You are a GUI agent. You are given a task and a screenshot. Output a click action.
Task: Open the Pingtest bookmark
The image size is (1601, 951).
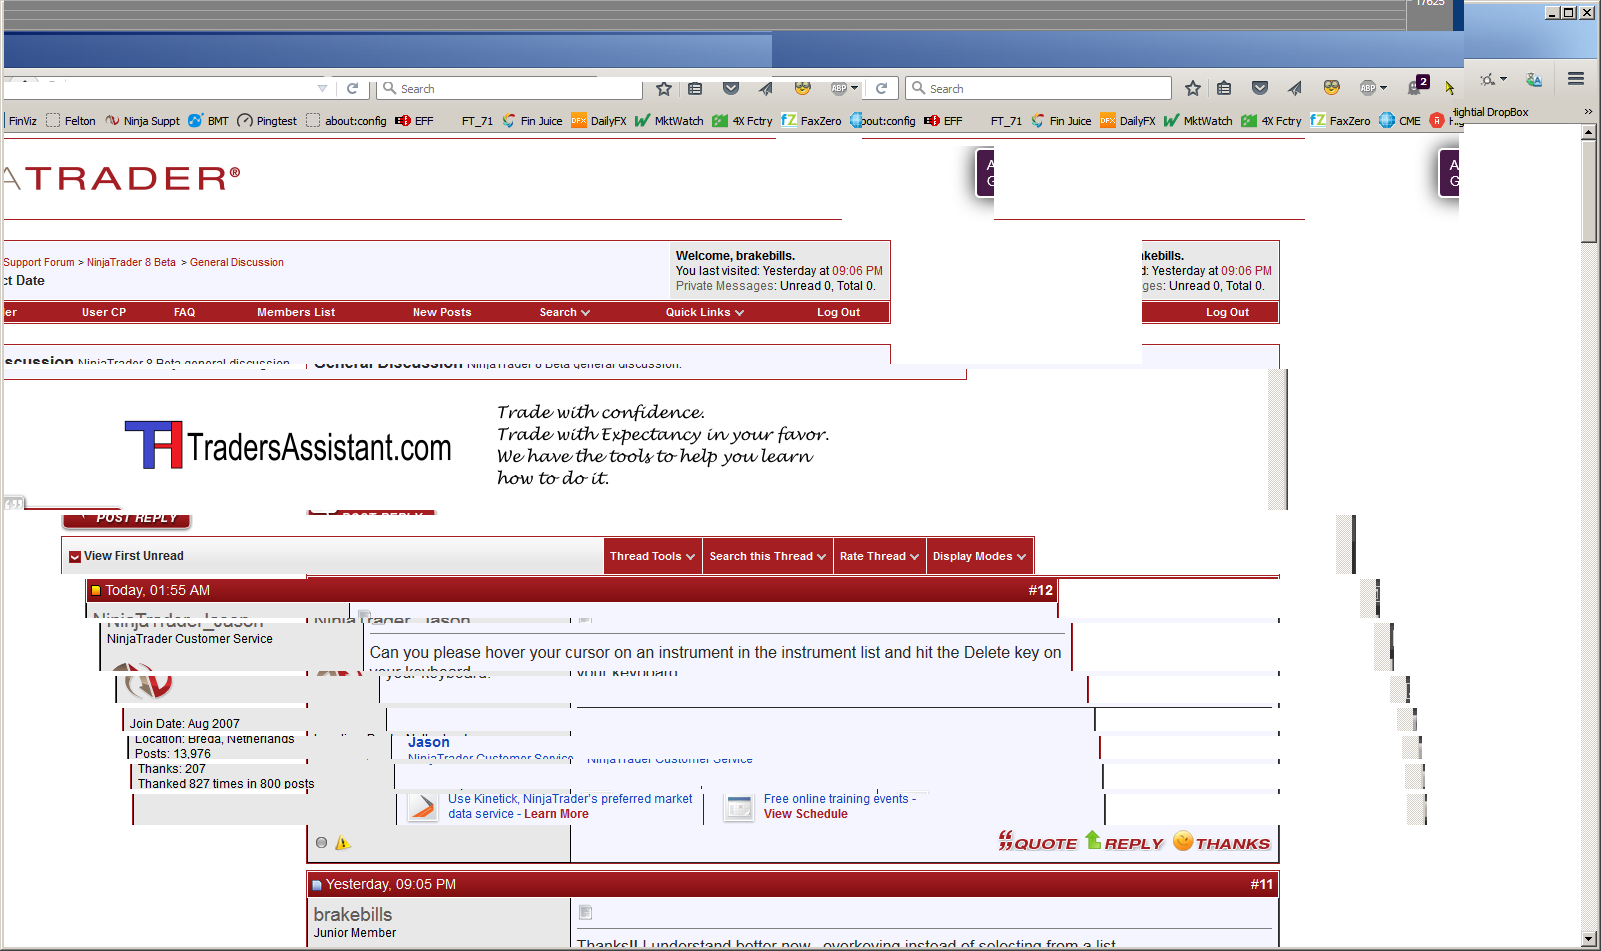tap(267, 121)
